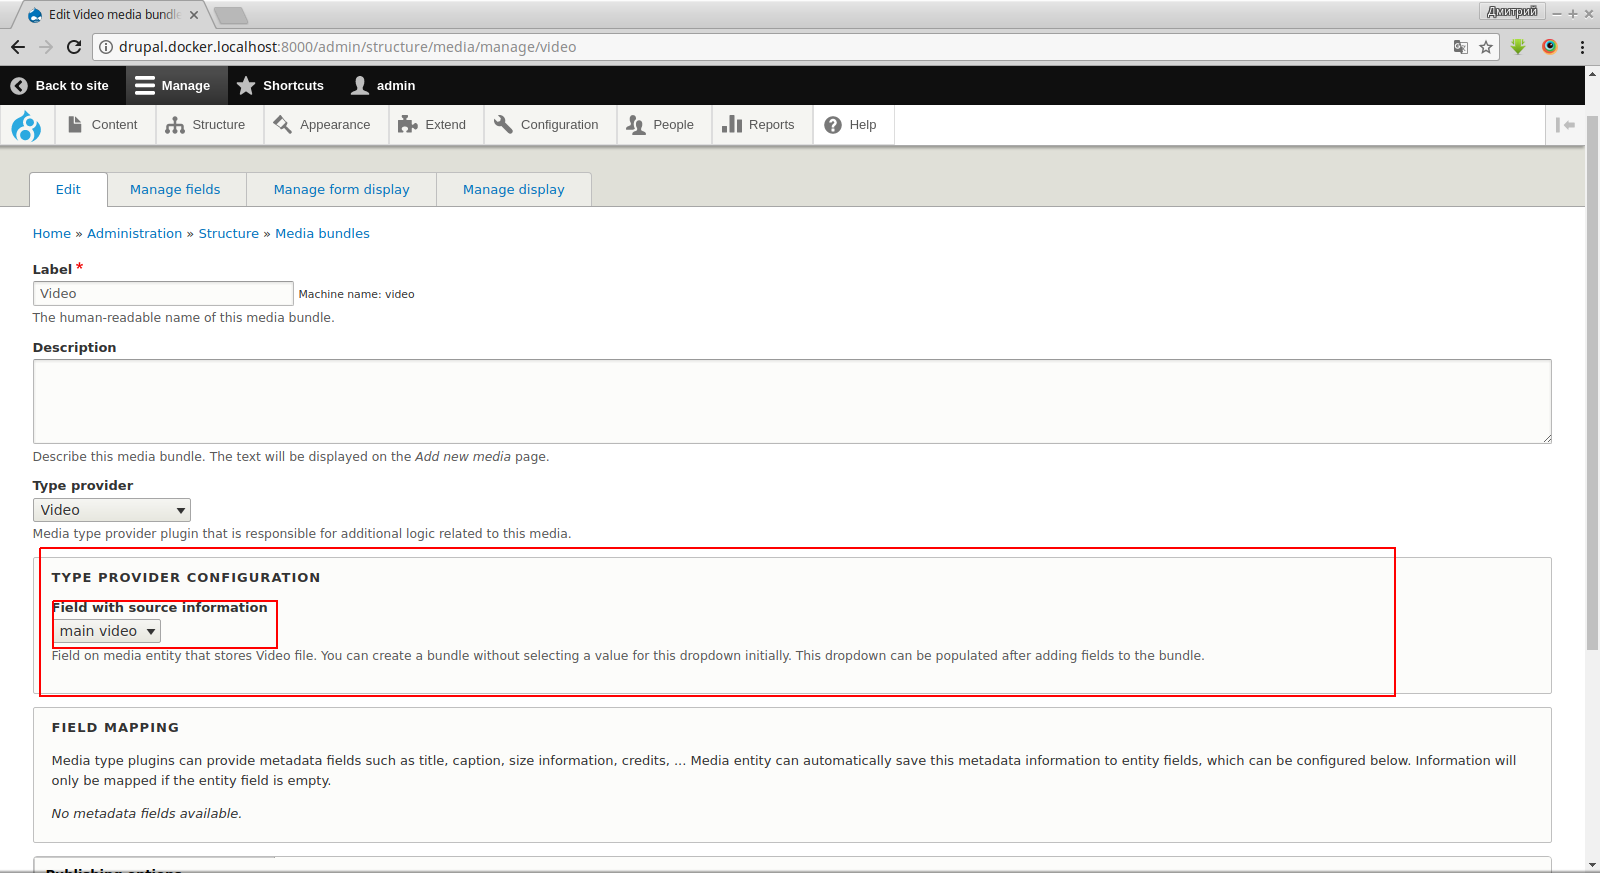1600x873 pixels.
Task: Open the Type provider dropdown
Action: 111,510
